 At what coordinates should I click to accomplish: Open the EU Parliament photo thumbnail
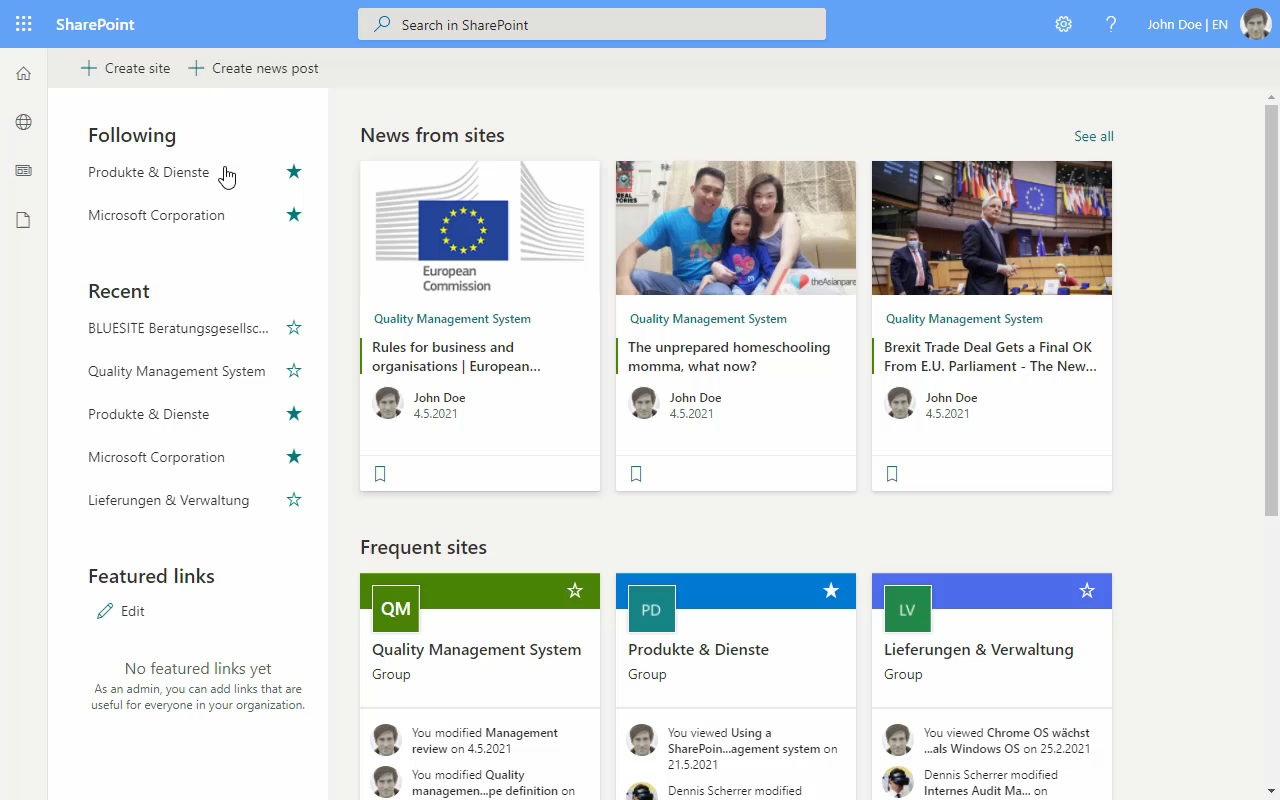(992, 228)
